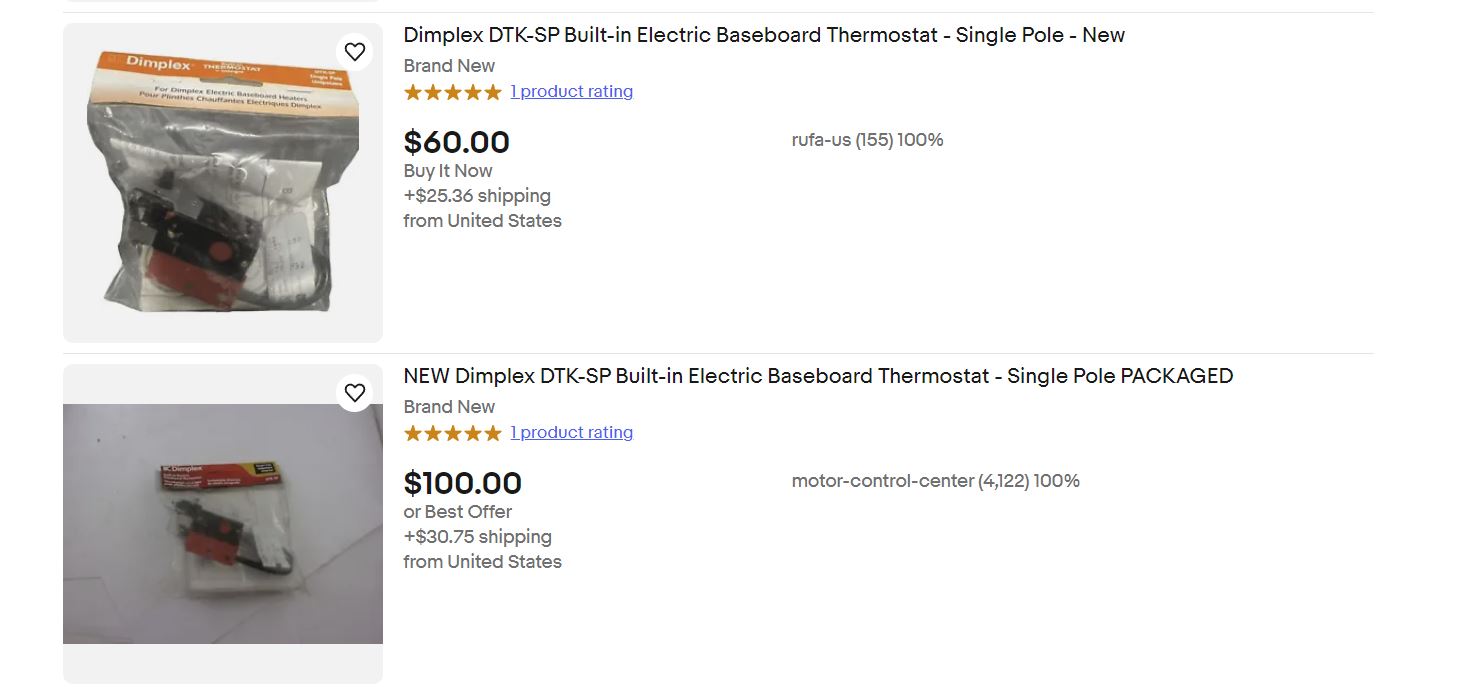Click seller info rufa-us (155) 100%

pos(867,140)
